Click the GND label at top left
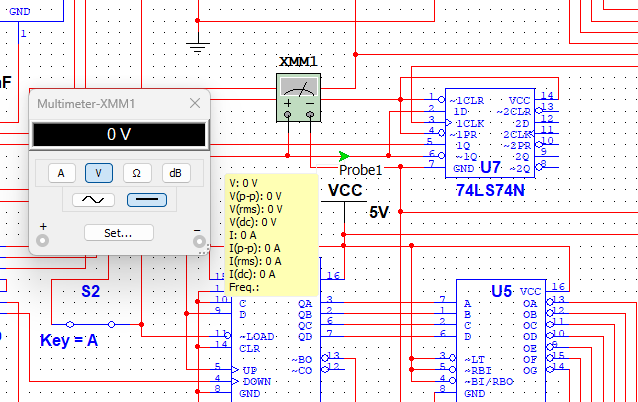The image size is (638, 402). pos(20,11)
